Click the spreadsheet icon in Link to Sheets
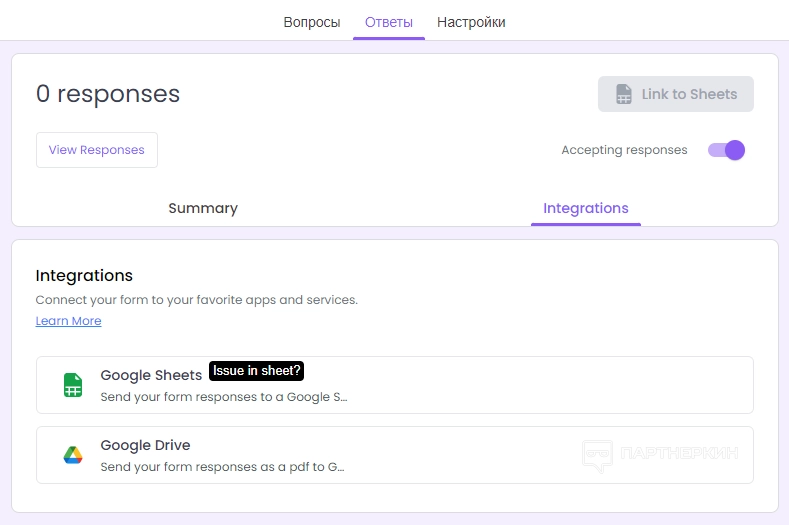Screen dimensions: 789x525 [x=624, y=94]
